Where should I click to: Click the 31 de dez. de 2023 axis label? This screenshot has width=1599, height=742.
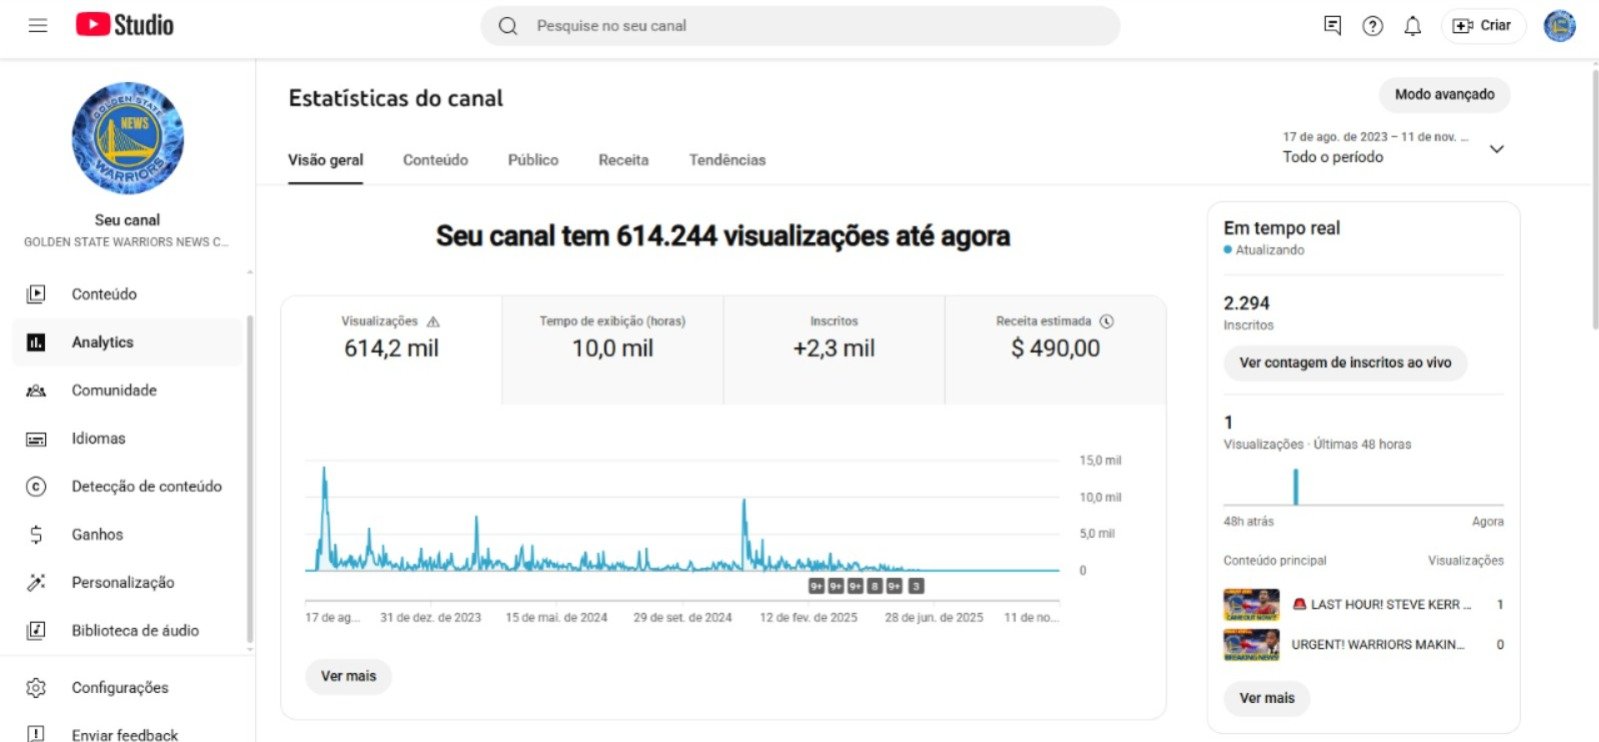pyautogui.click(x=431, y=618)
